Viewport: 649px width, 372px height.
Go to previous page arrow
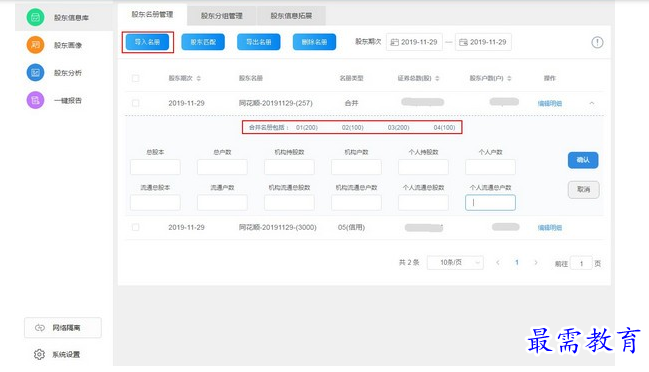coord(498,262)
